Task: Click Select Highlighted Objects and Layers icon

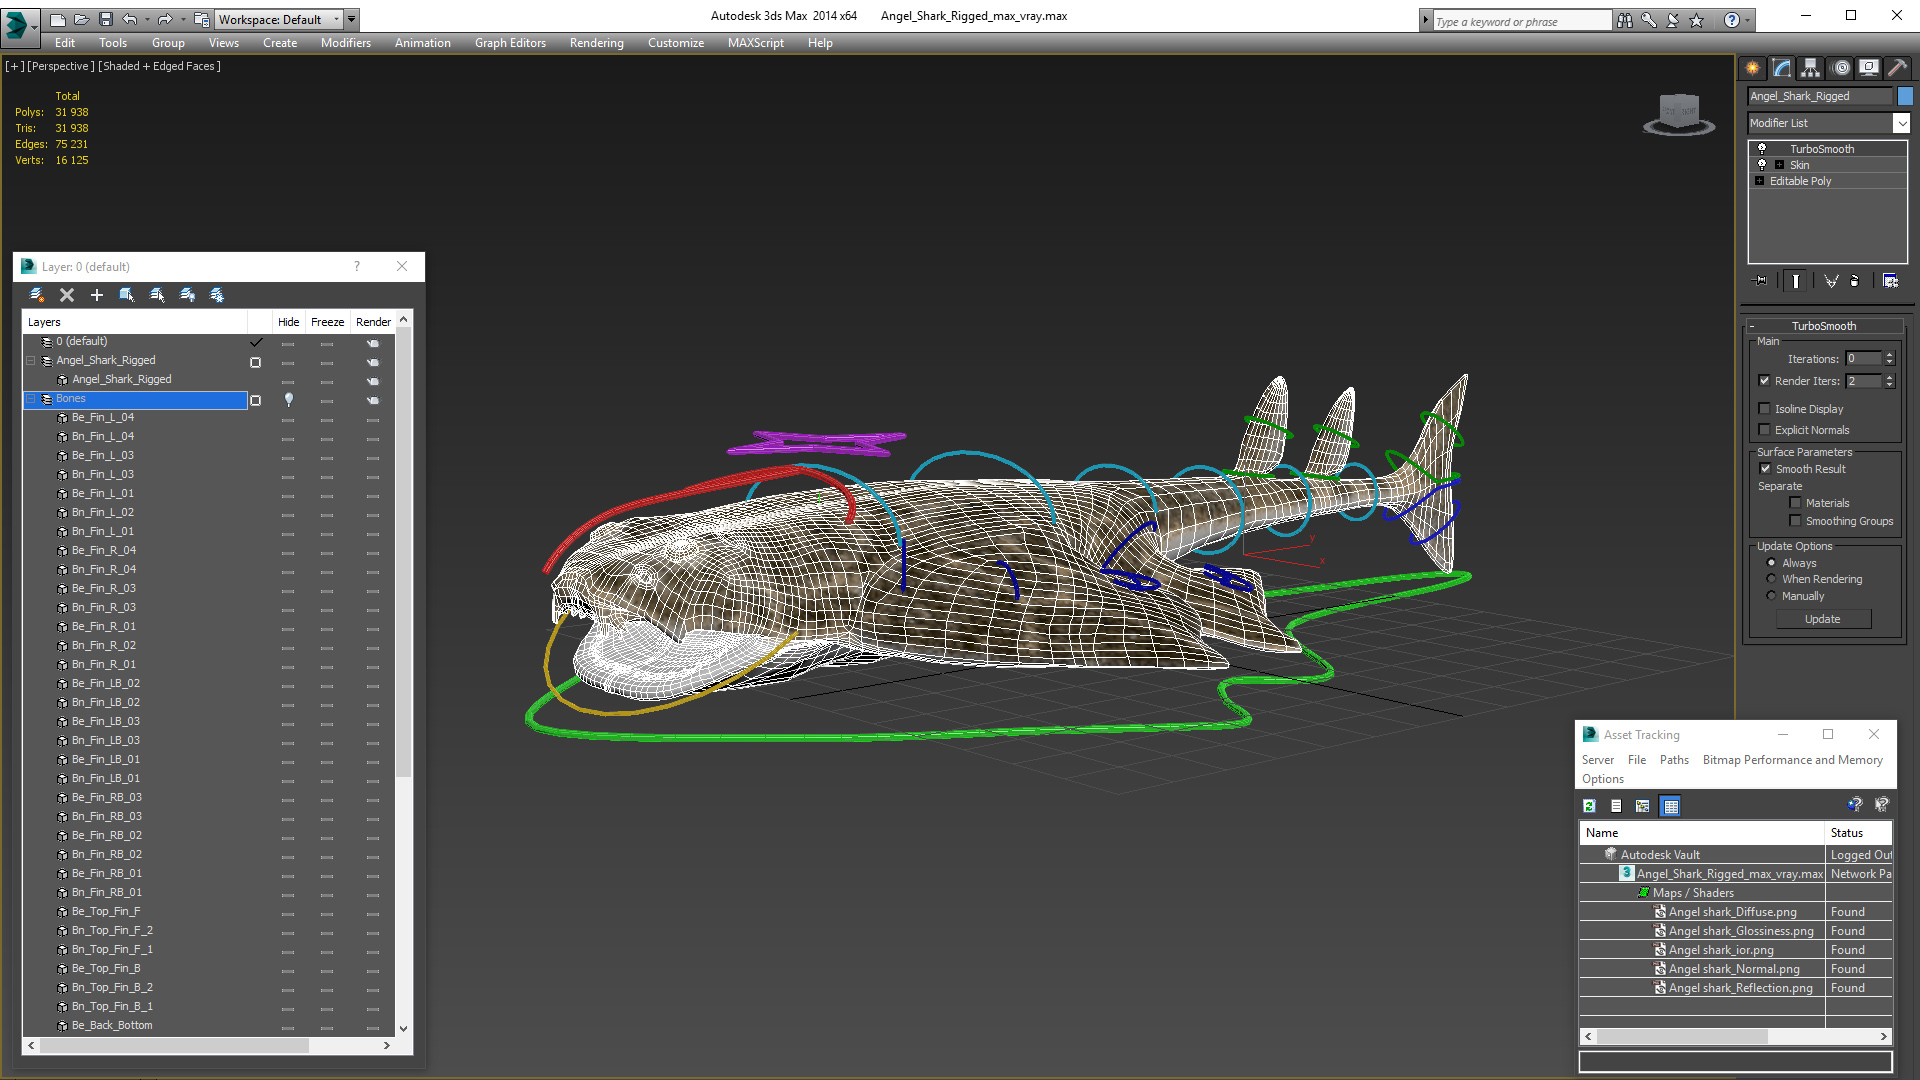Action: 127,295
